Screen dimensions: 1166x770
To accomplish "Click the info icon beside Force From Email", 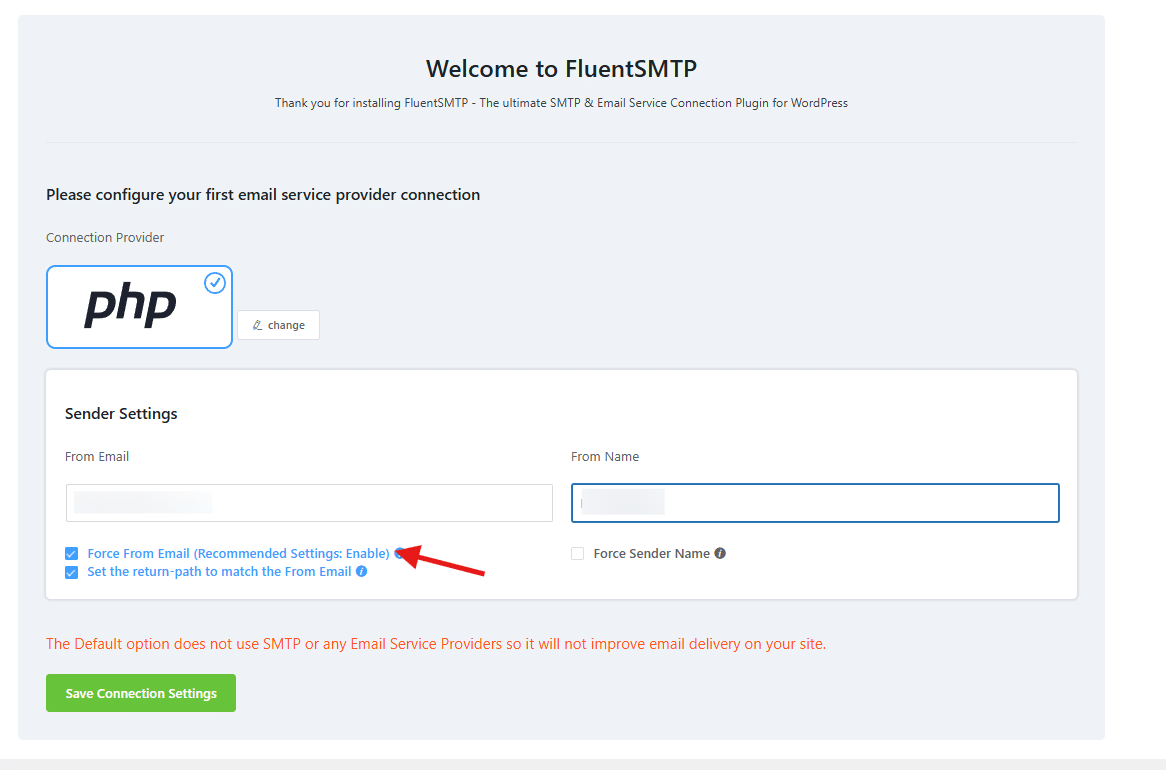I will (399, 553).
